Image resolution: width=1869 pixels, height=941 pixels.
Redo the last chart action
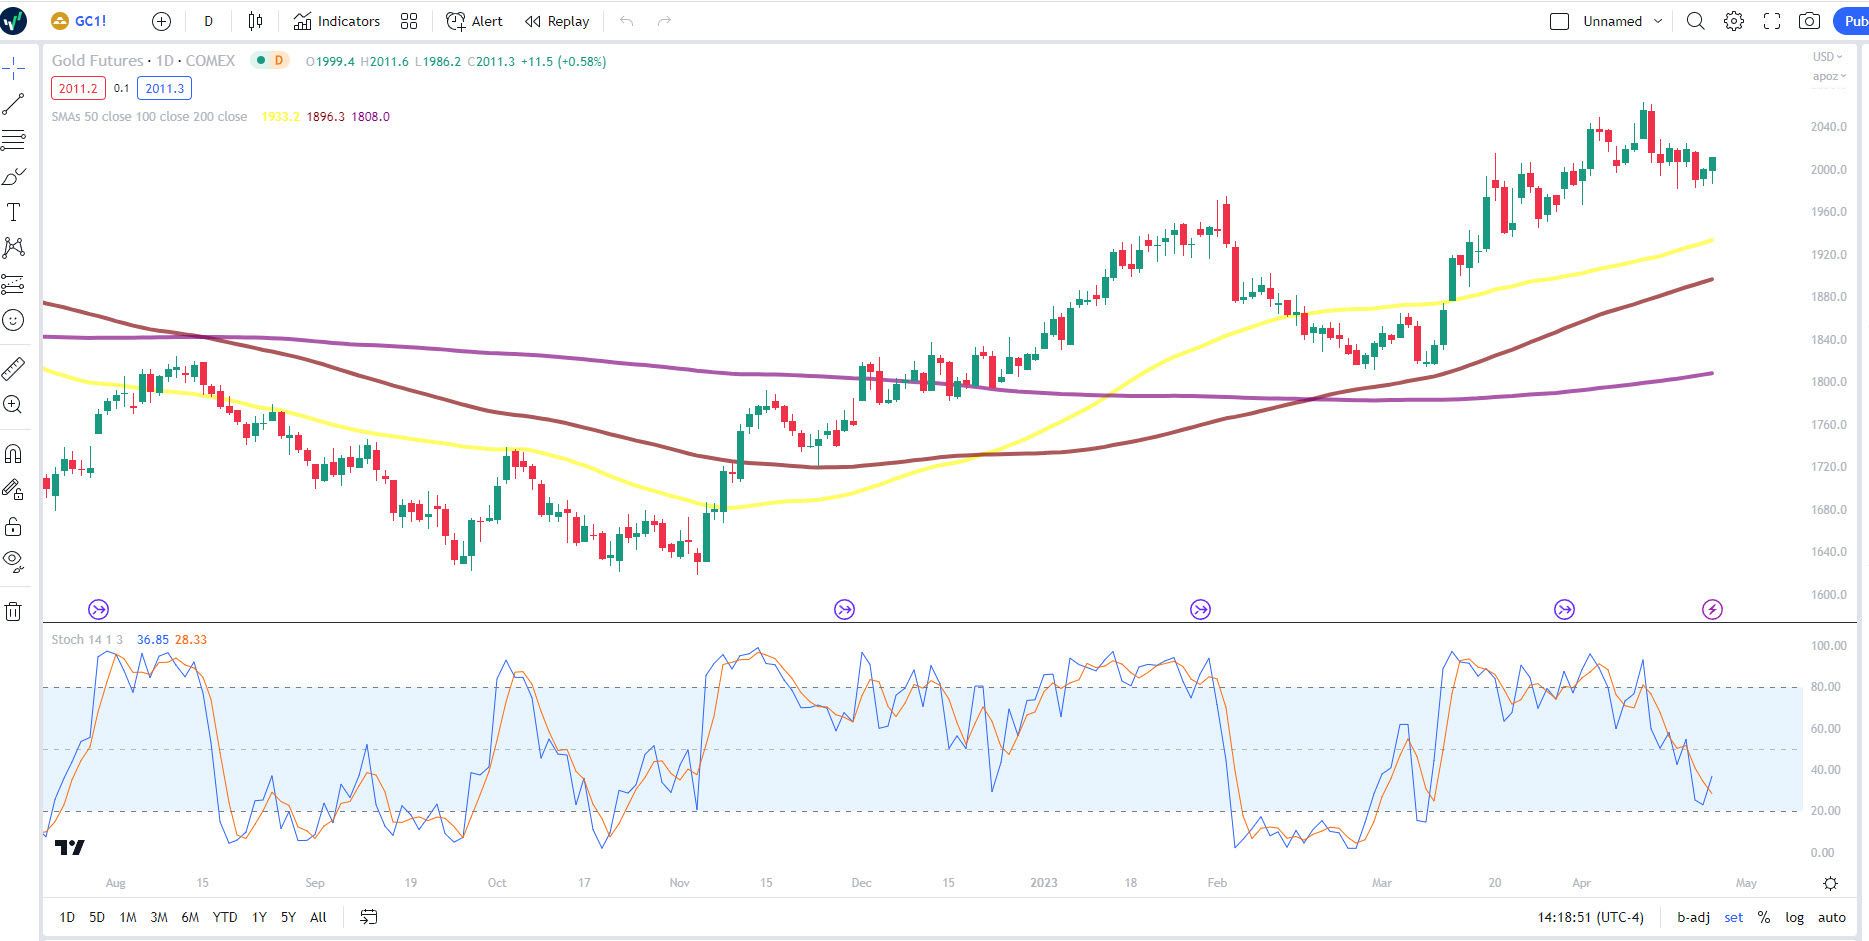click(x=664, y=21)
